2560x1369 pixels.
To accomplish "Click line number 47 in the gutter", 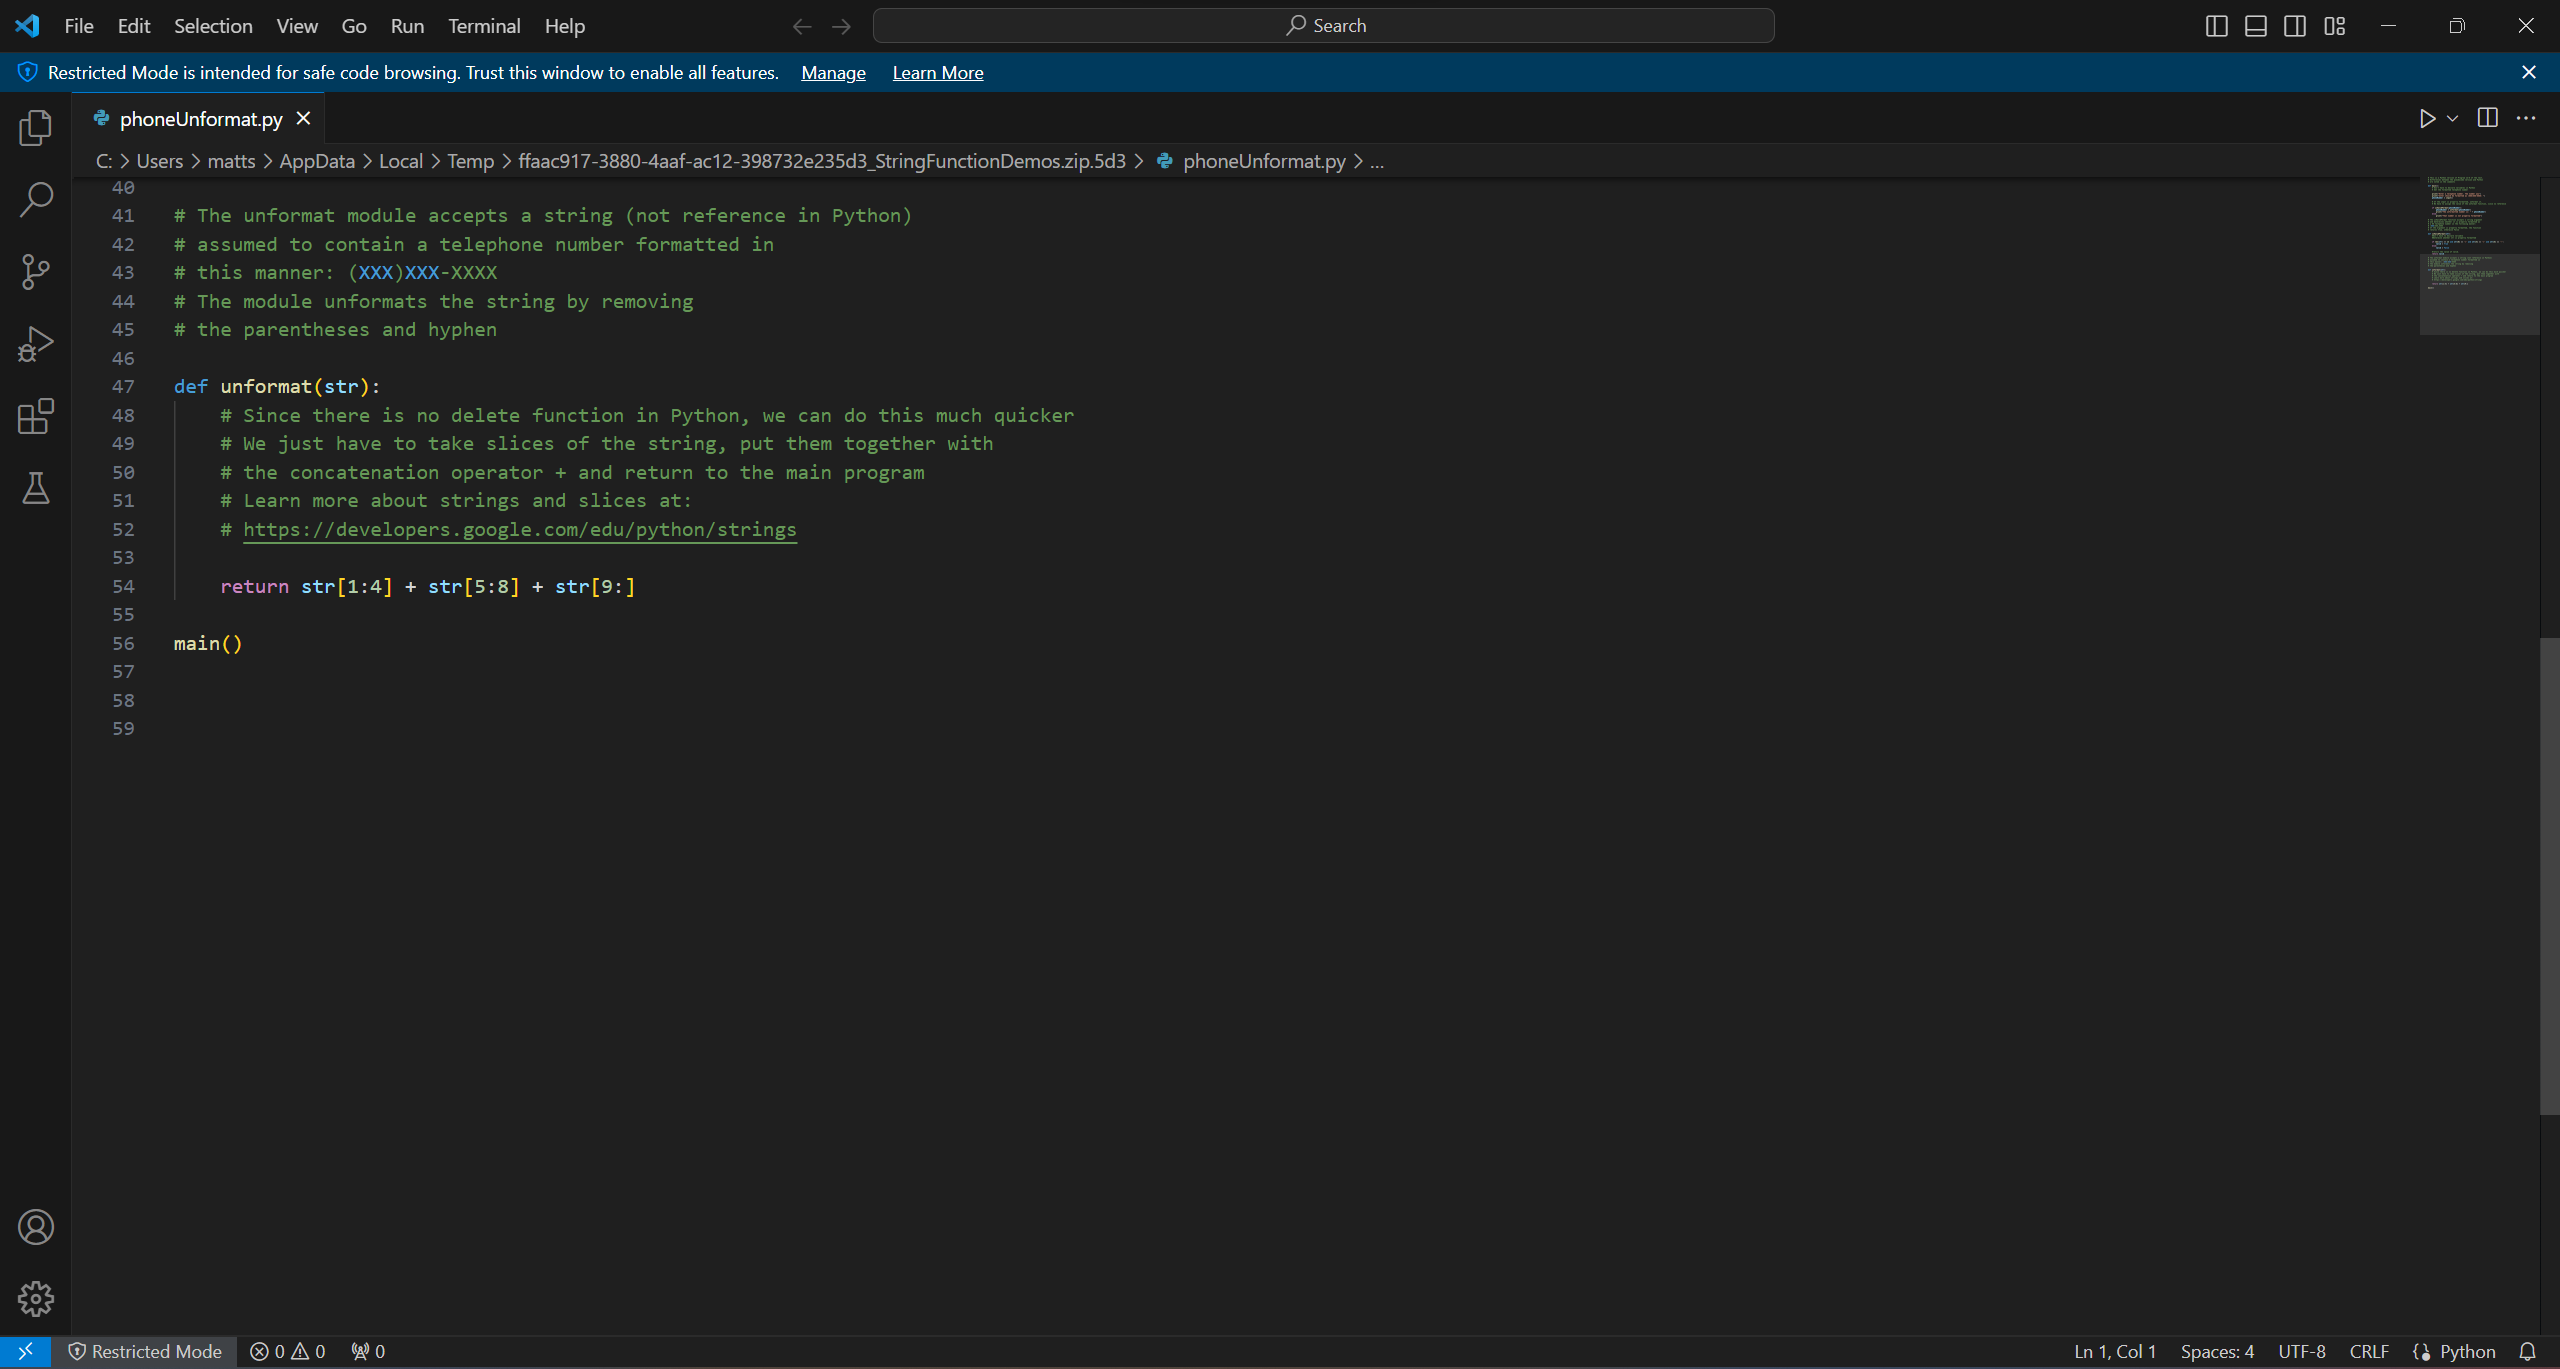I will (x=123, y=386).
